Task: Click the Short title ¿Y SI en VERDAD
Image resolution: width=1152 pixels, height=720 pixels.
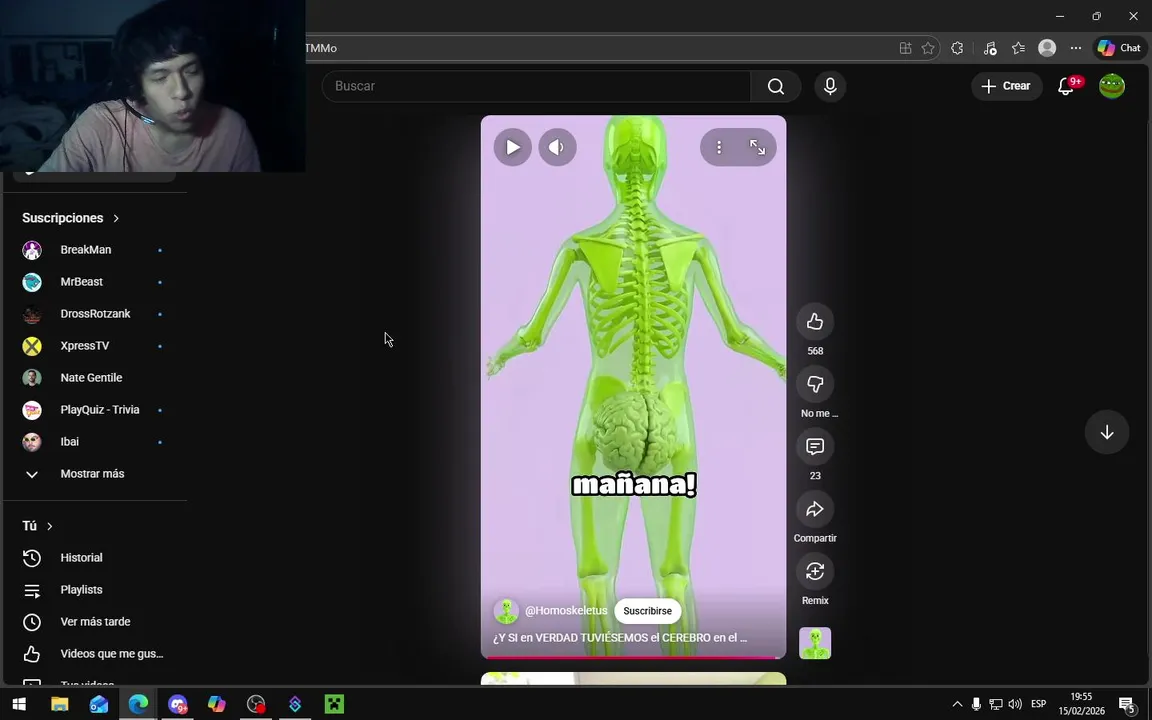Action: 620,638
